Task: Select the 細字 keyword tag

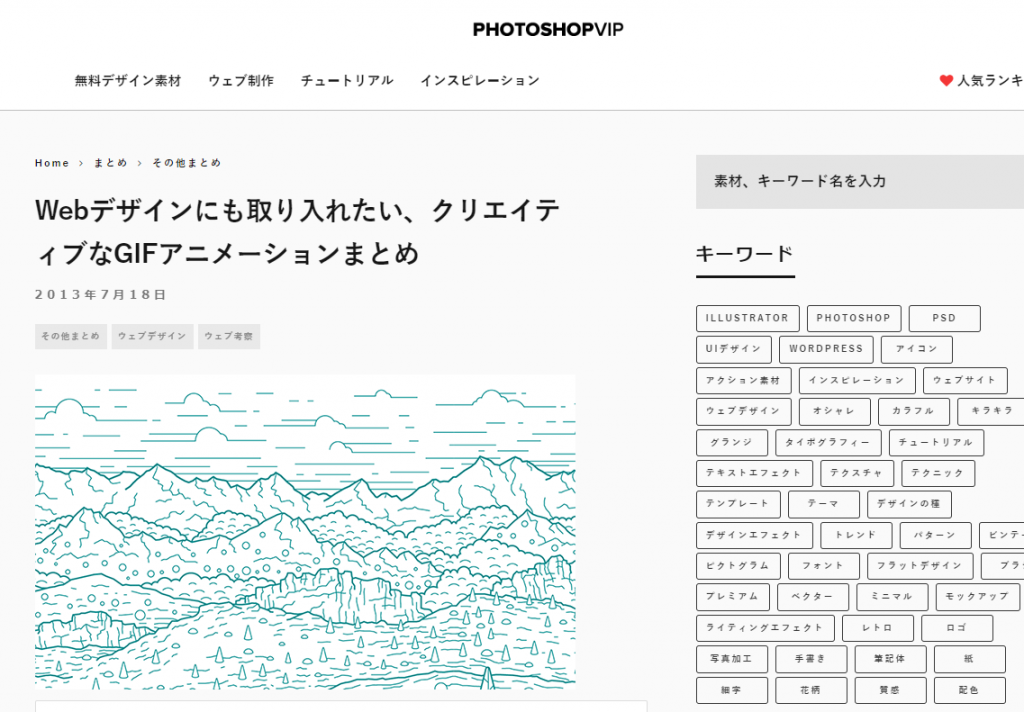Action: click(x=731, y=690)
